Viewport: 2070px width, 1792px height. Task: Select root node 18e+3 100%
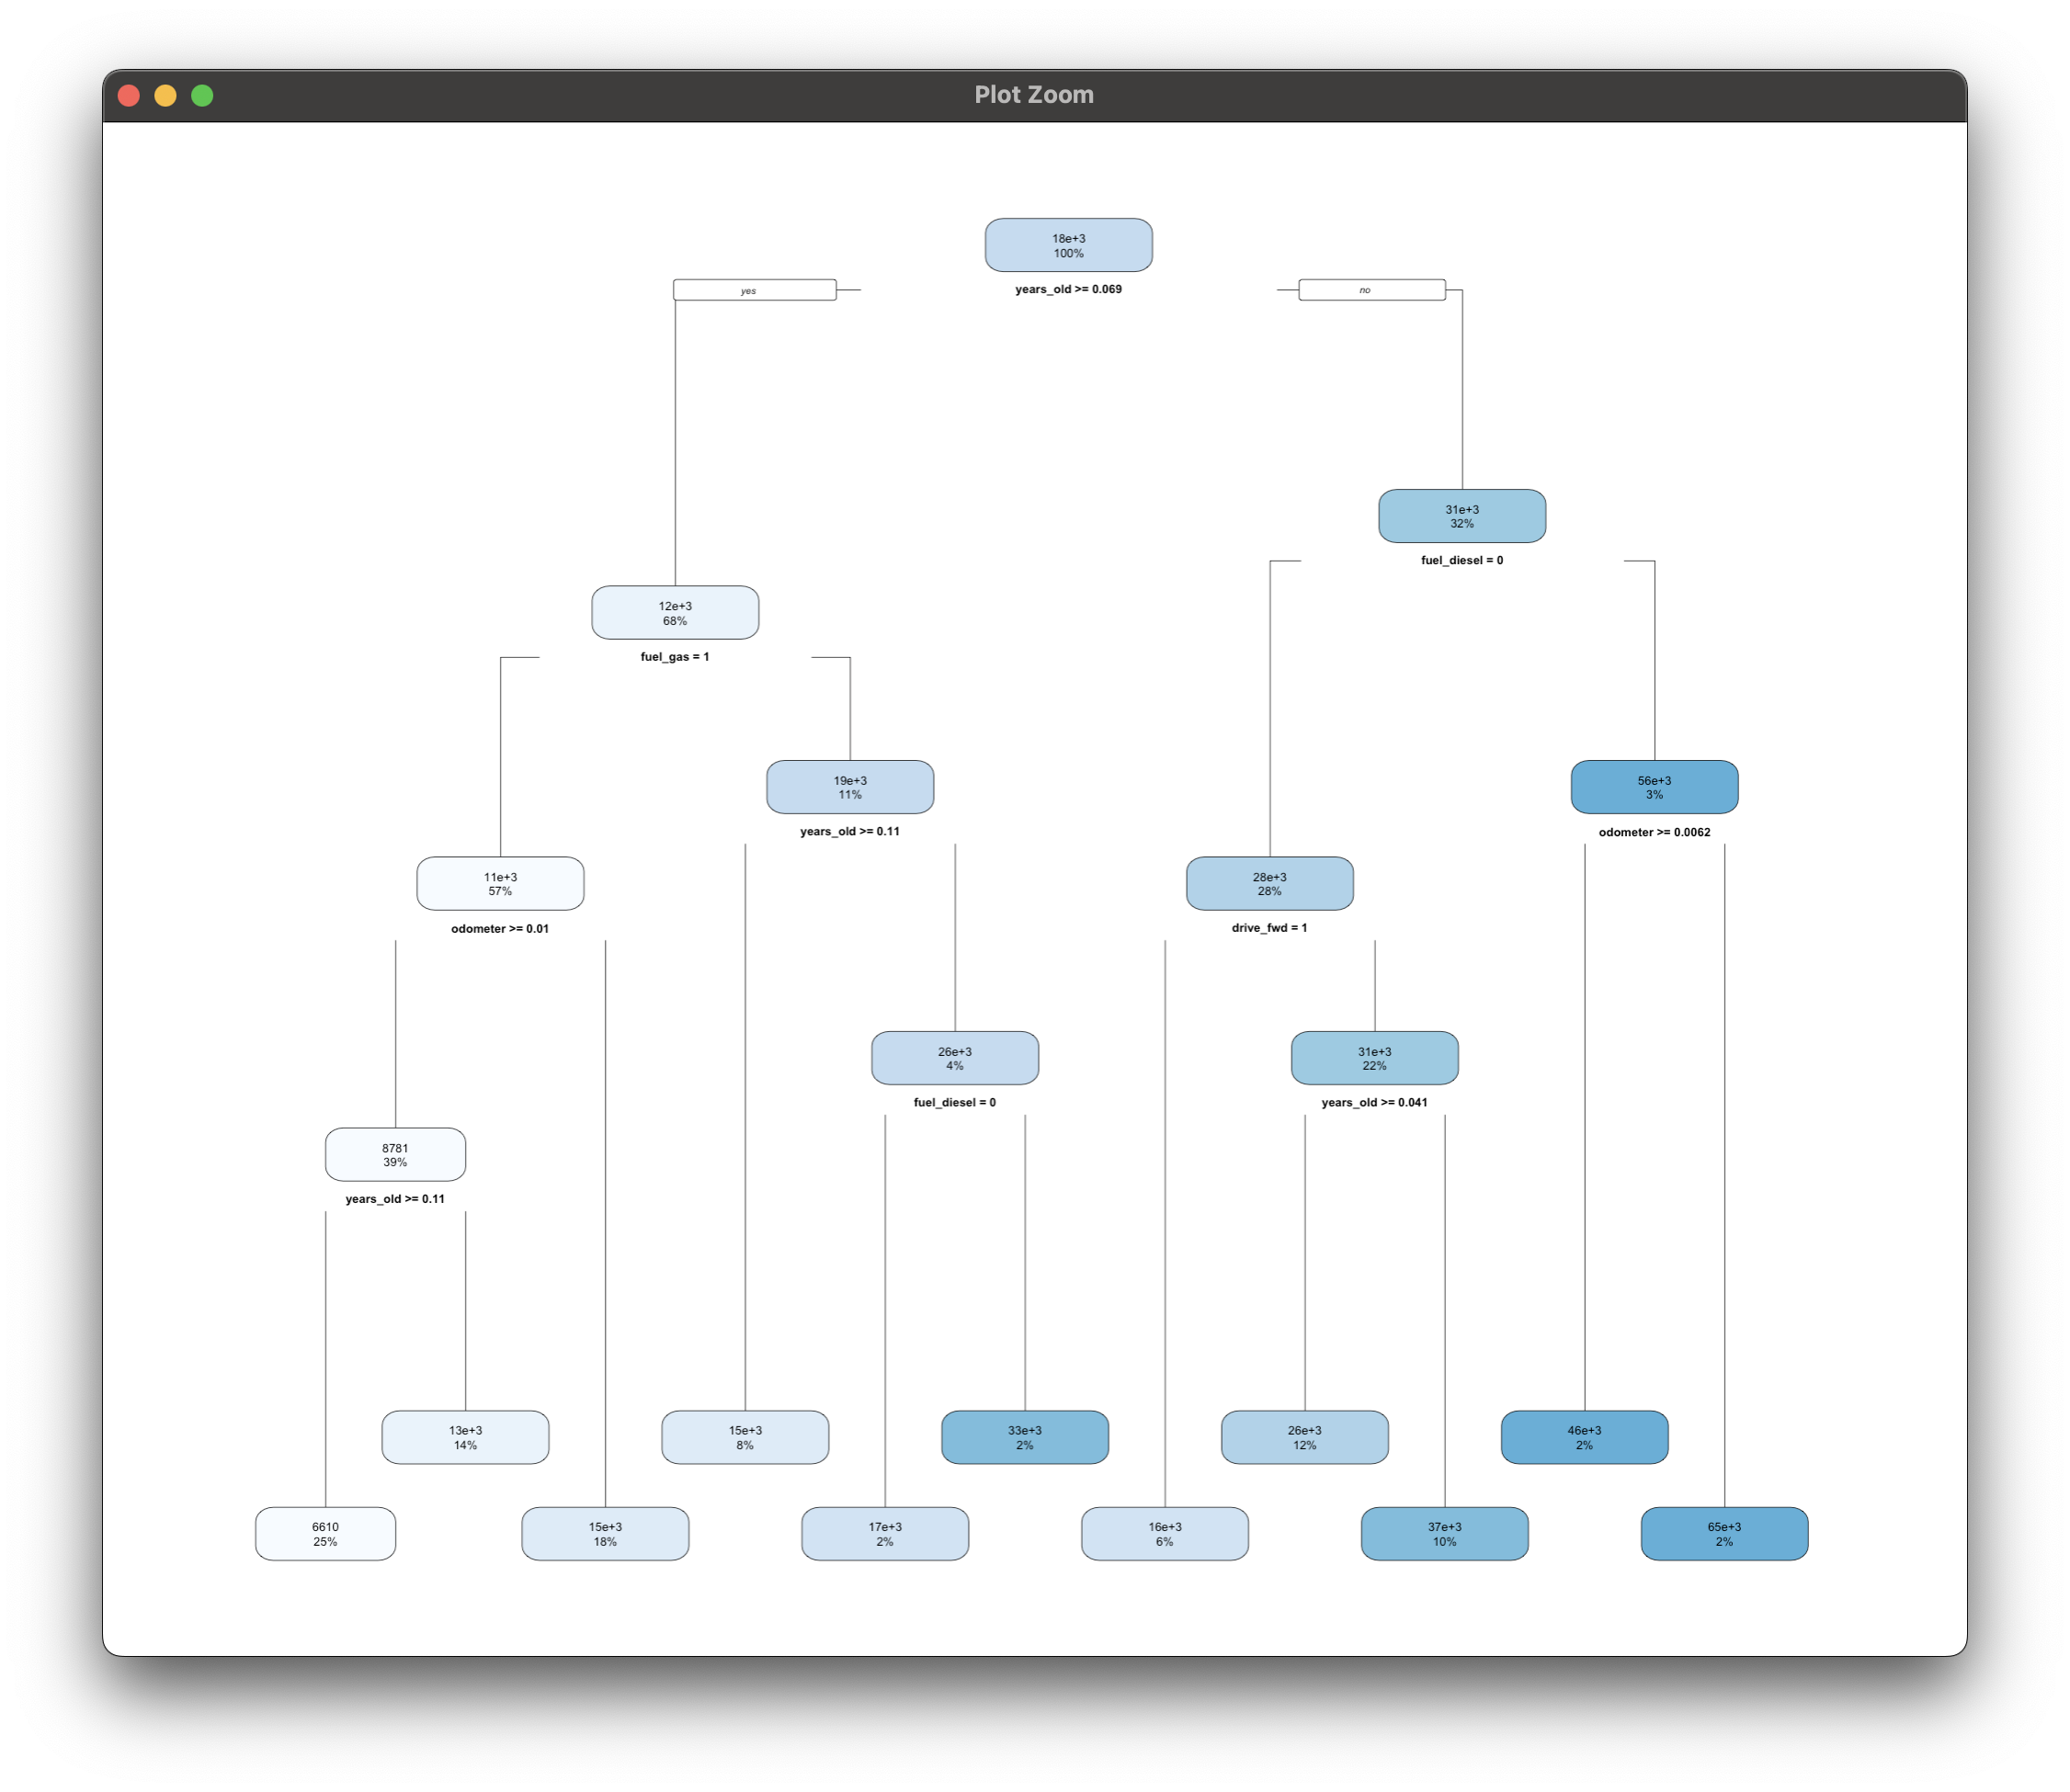pos(1068,245)
